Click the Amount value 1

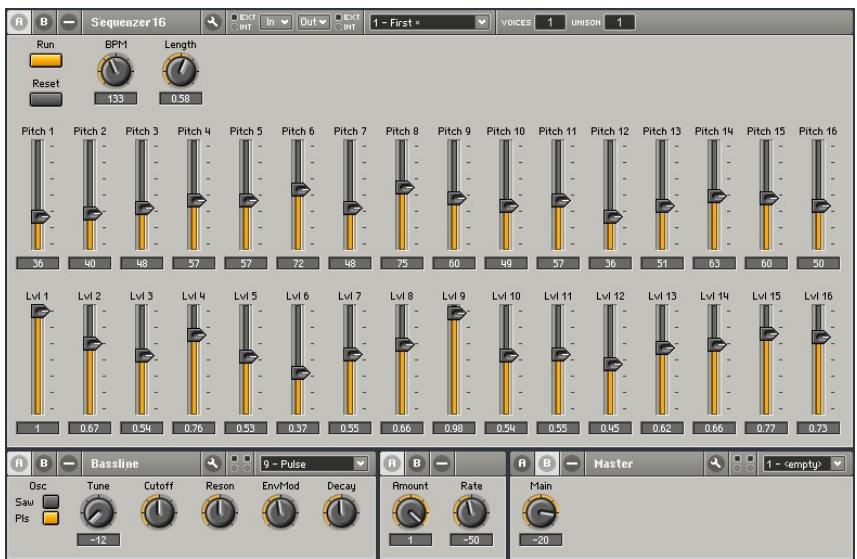(410, 540)
